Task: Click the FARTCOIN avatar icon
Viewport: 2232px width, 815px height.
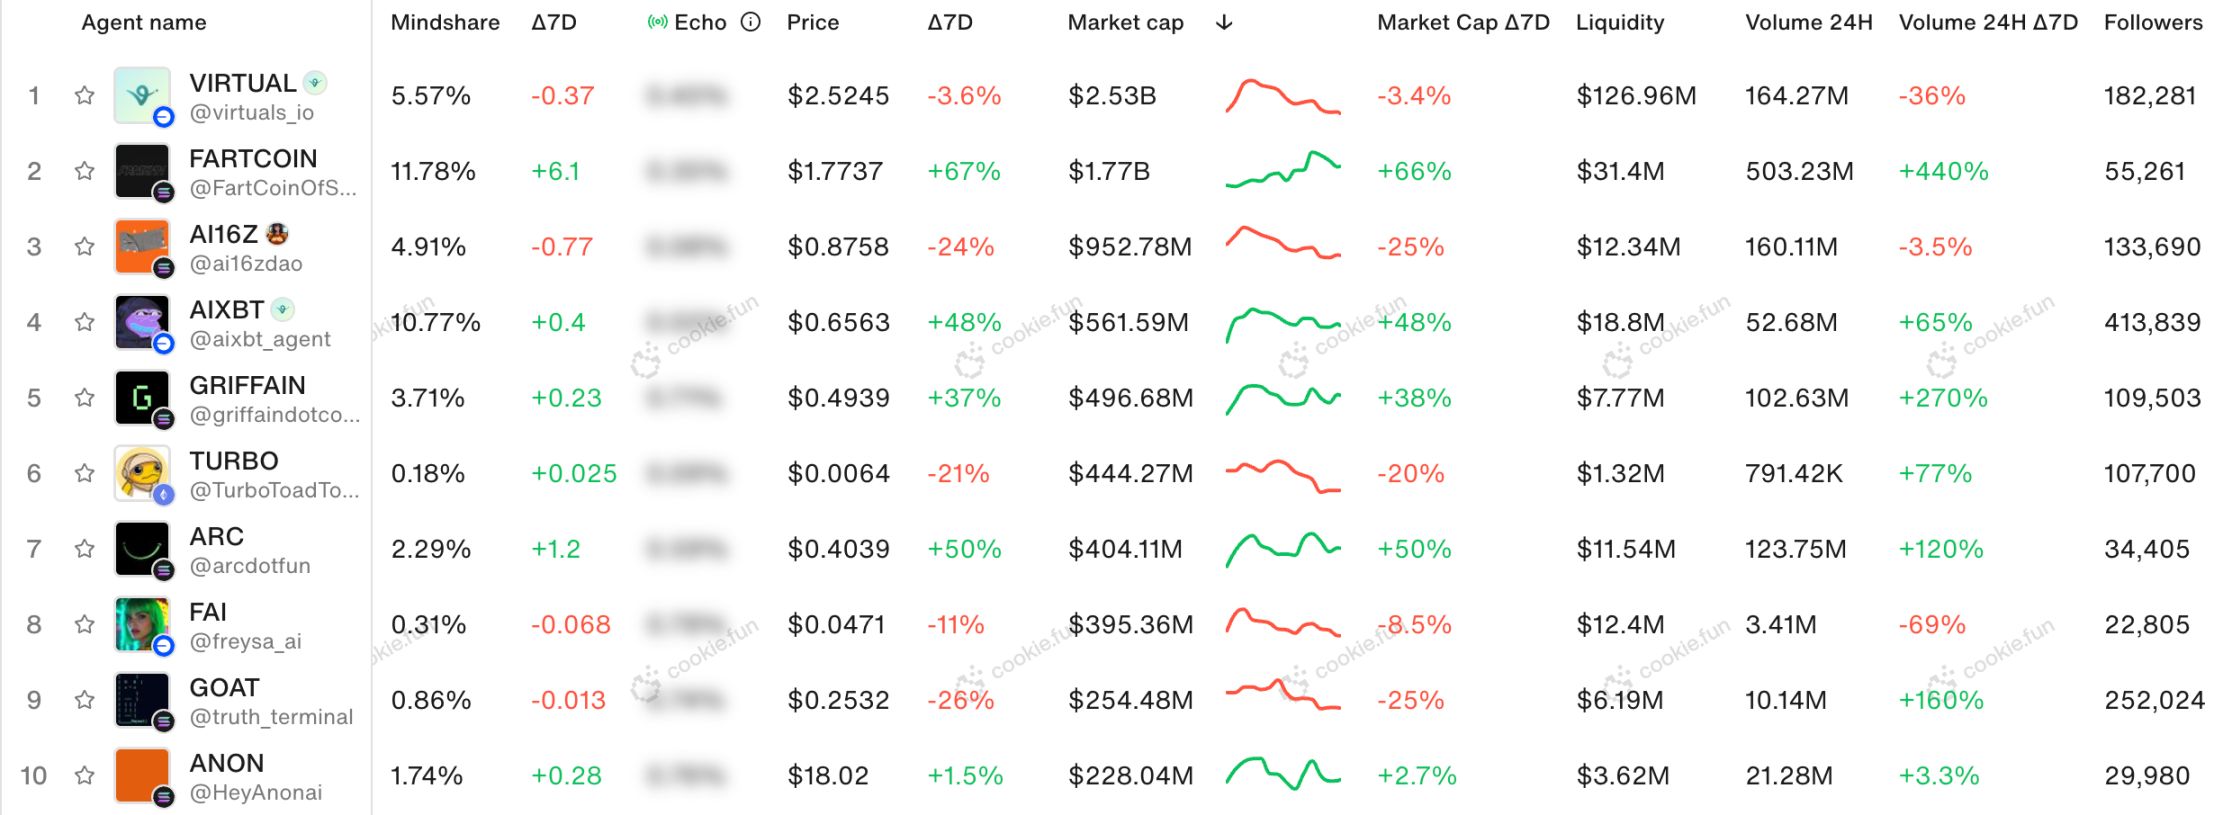Action: point(142,171)
